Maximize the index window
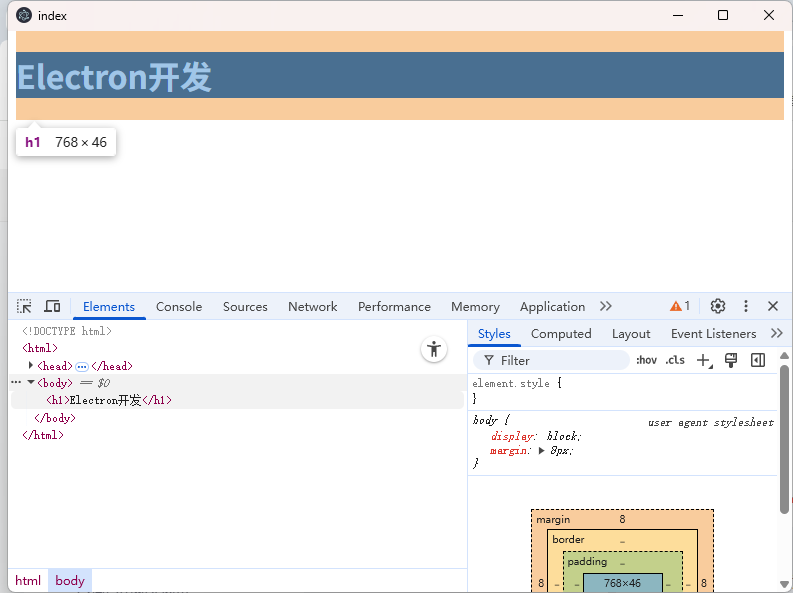 click(723, 15)
